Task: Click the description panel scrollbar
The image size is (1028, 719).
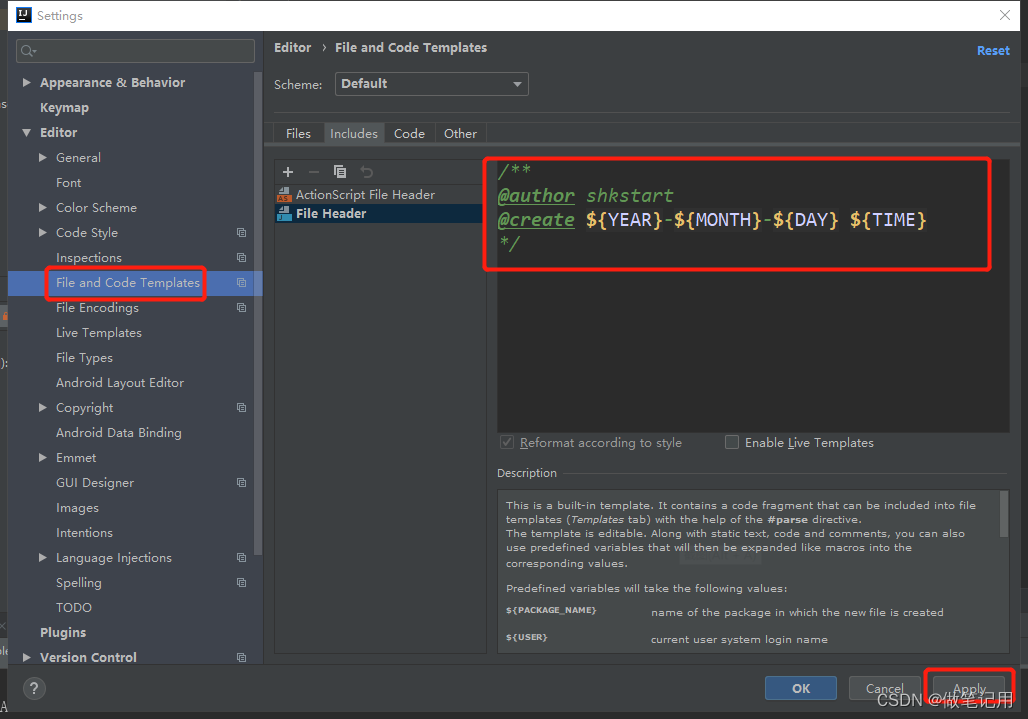Action: (1004, 515)
